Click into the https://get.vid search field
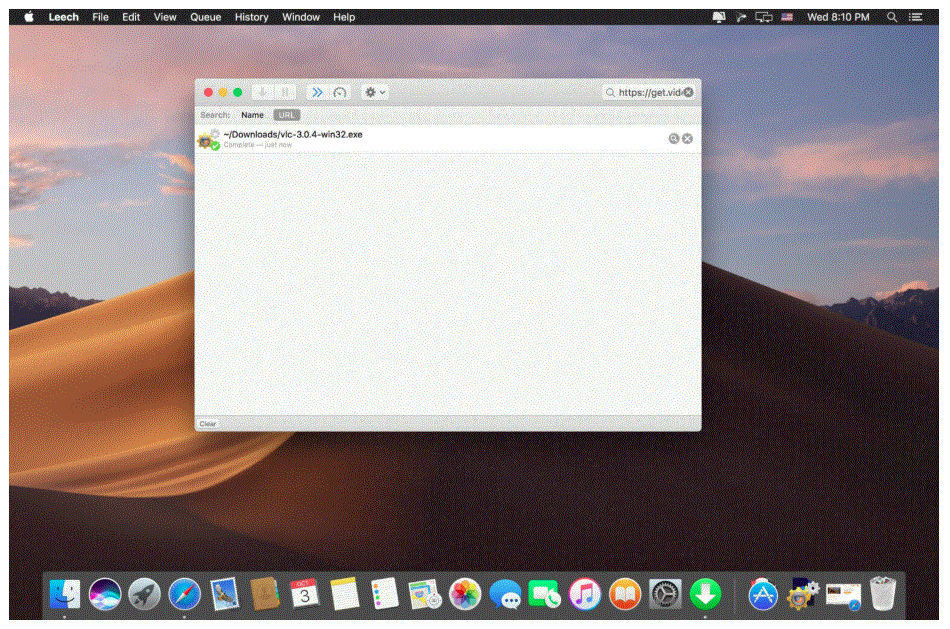The image size is (950, 629). [649, 92]
